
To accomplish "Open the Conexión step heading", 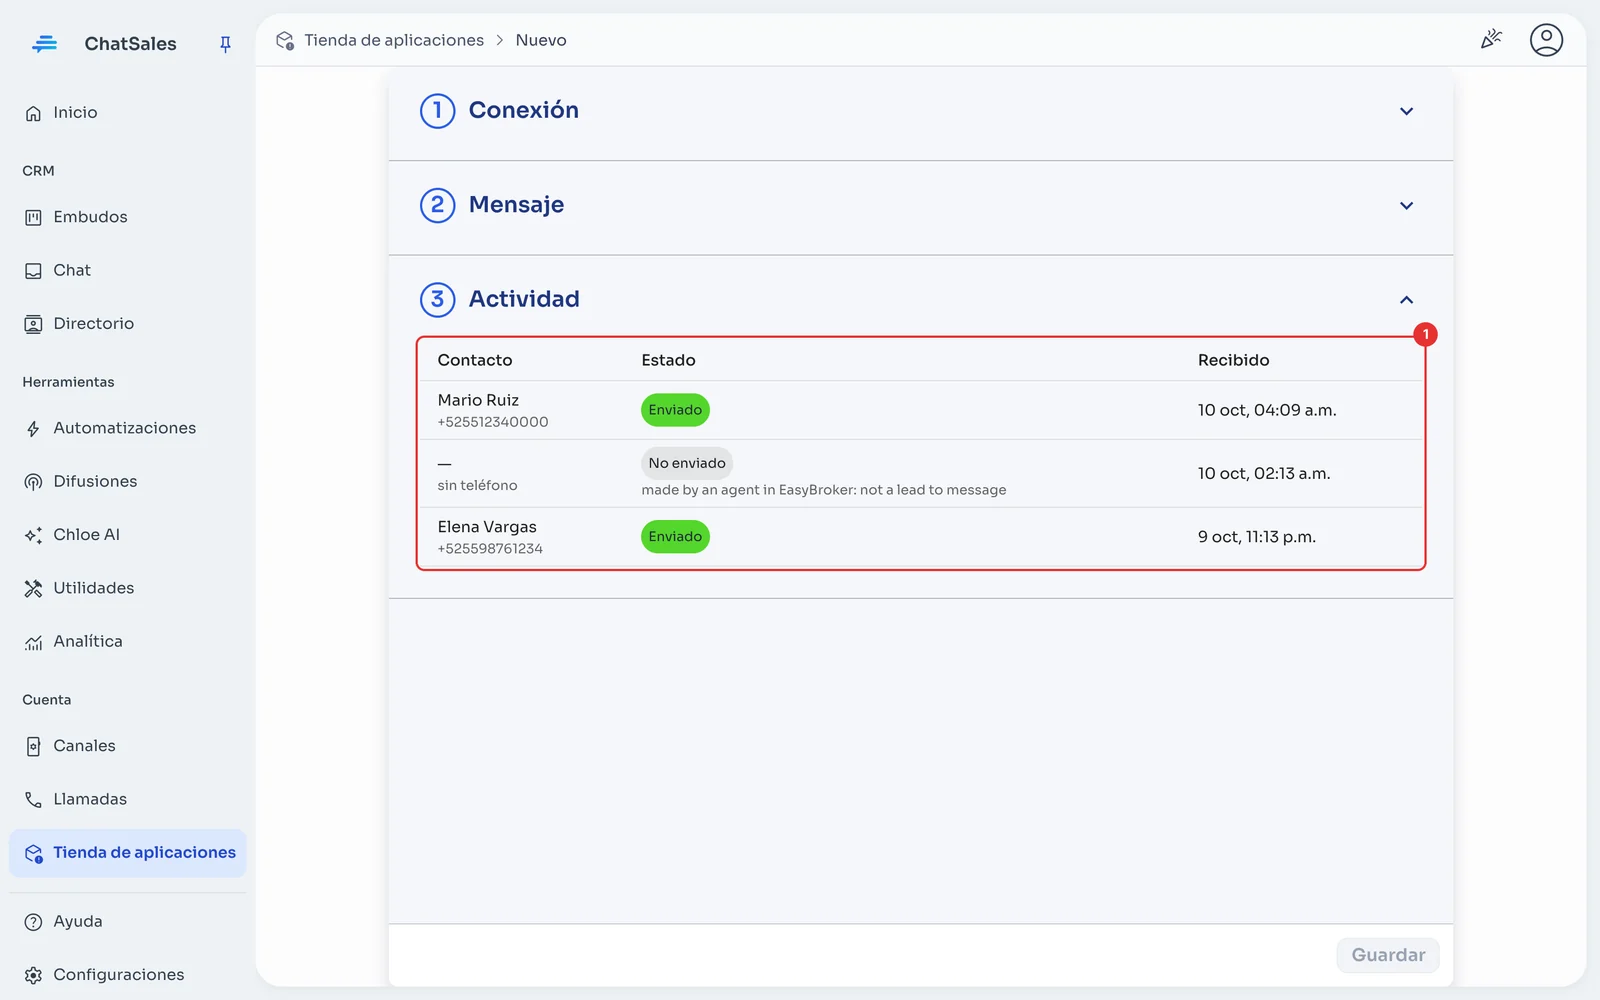I will click(x=523, y=110).
